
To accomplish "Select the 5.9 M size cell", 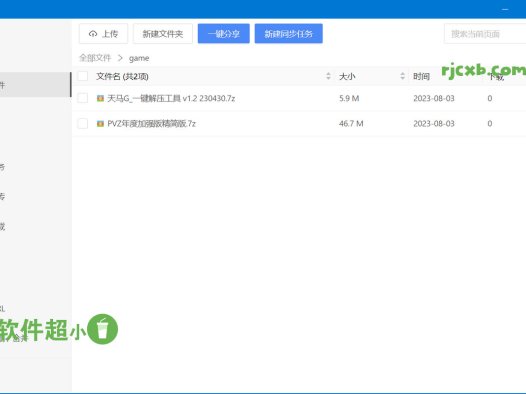I will tap(349, 98).
